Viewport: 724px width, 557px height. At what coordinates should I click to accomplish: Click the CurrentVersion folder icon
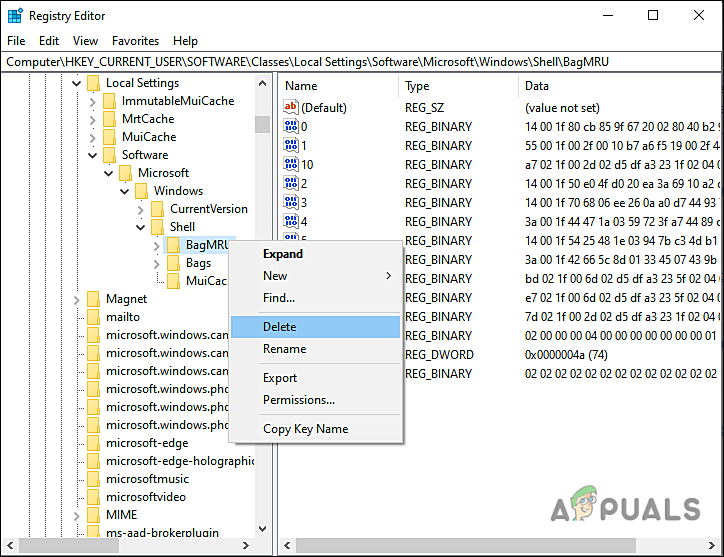pos(157,209)
